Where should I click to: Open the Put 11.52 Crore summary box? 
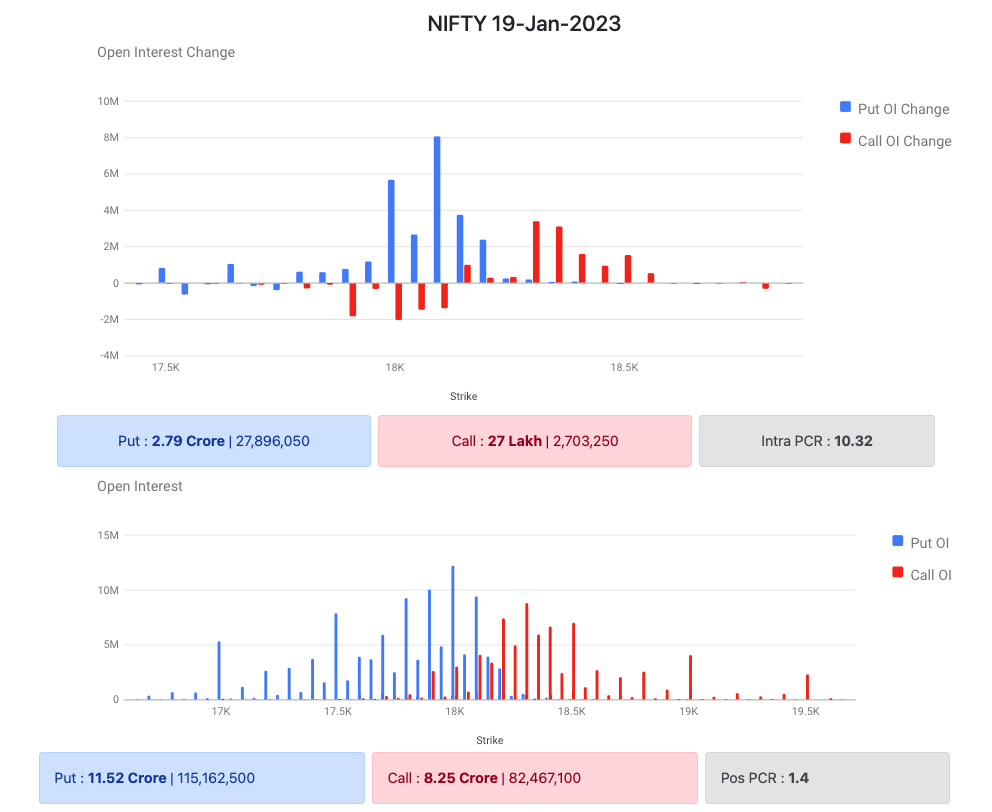(202, 778)
